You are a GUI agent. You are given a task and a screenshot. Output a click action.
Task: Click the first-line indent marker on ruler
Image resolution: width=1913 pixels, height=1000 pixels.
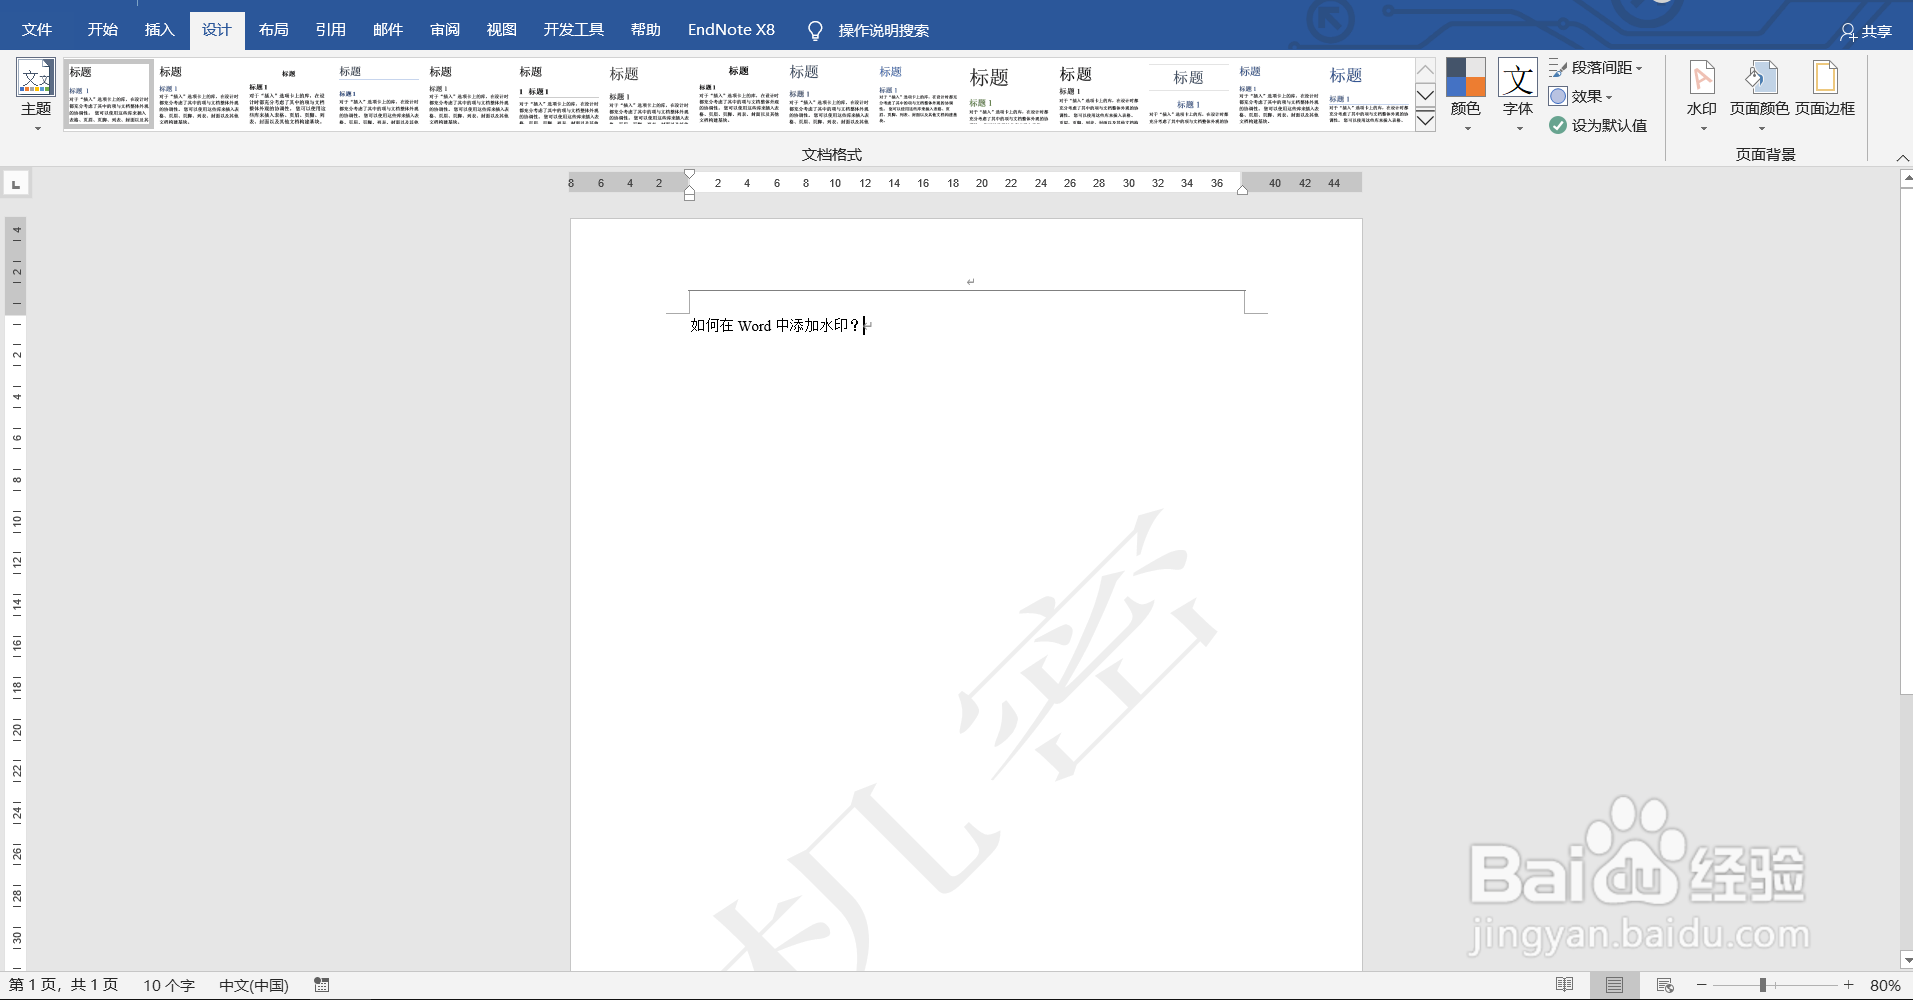[689, 174]
